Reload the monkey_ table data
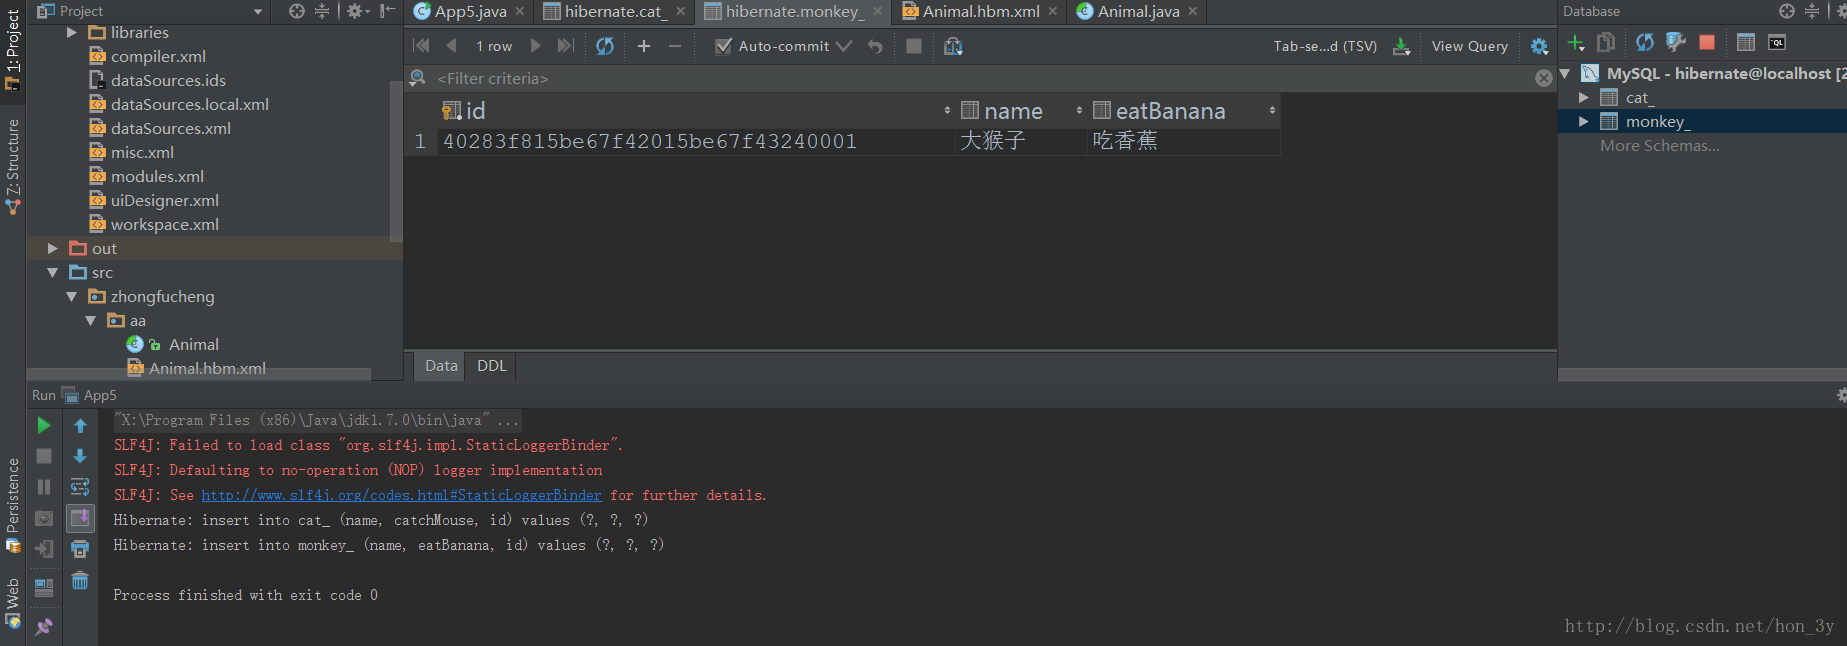Screen dimensions: 1847x646 [605, 46]
